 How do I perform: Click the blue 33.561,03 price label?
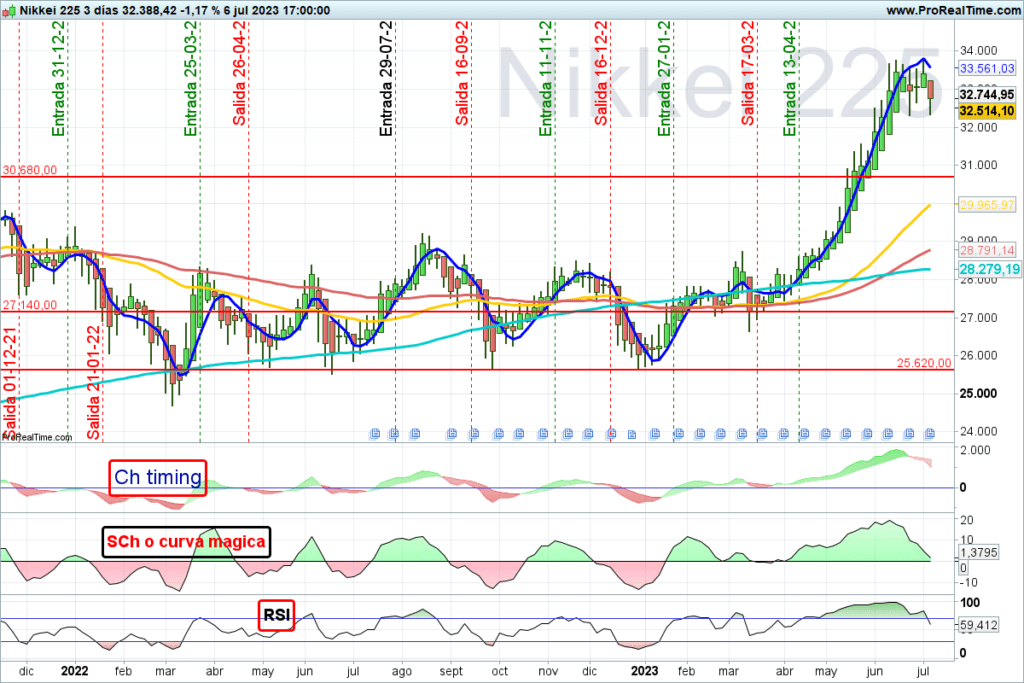pyautogui.click(x=987, y=69)
